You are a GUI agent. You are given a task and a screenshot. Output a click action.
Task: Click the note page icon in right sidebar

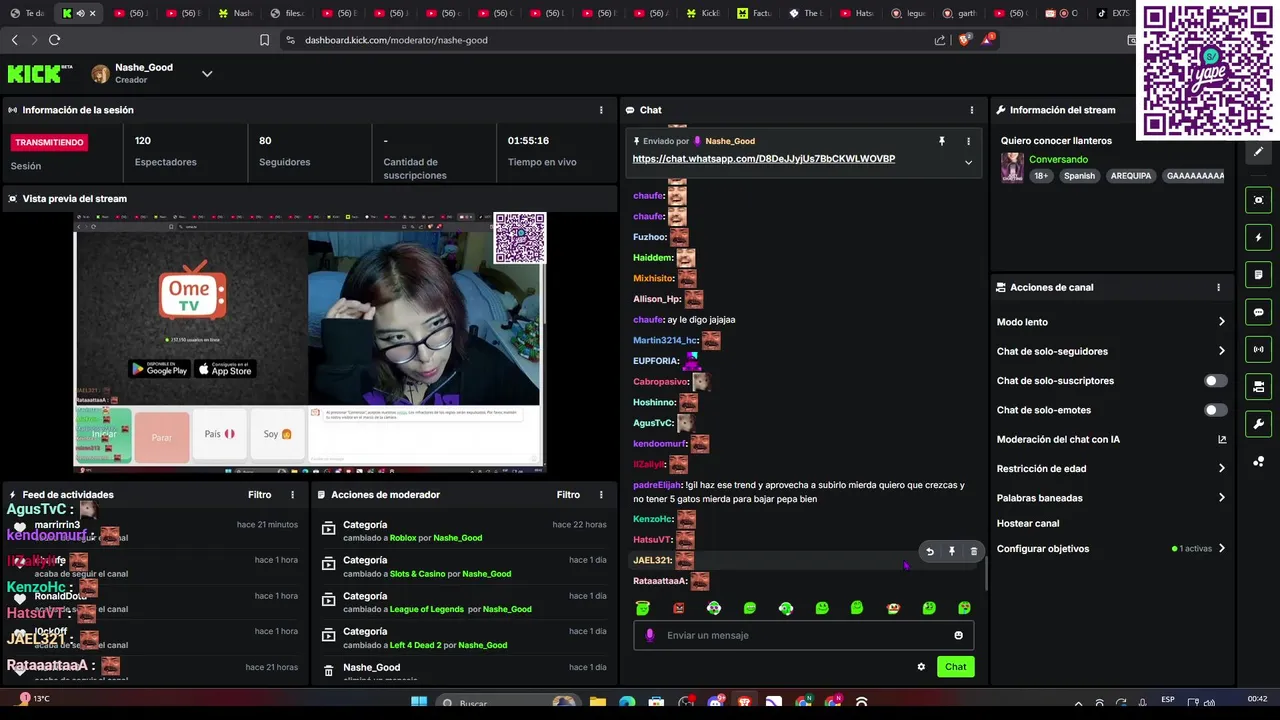[x=1258, y=275]
